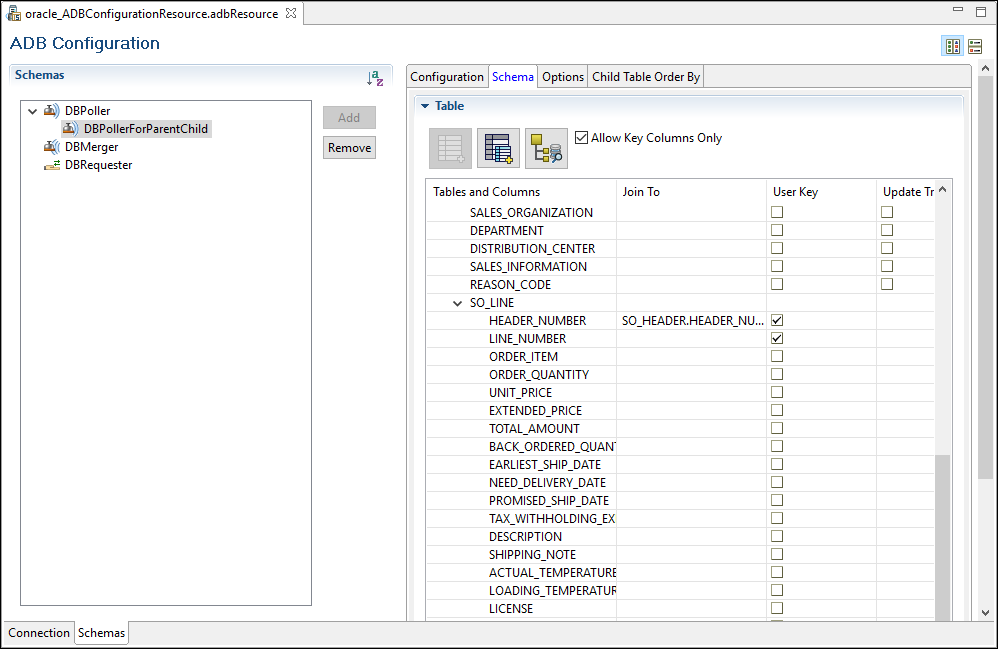Image resolution: width=998 pixels, height=649 pixels.
Task: Click the table's vertical scrollbar thumb
Action: point(943,540)
